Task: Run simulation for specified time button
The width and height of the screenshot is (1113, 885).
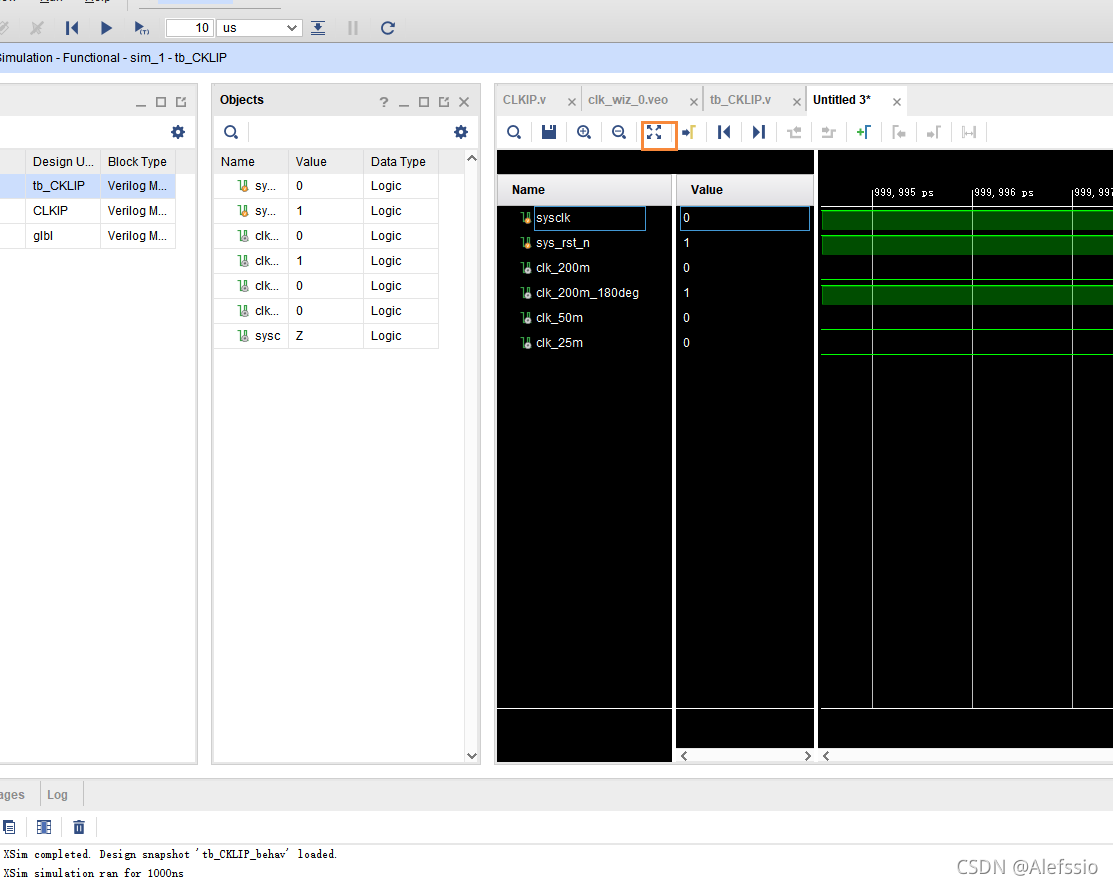Action: (x=141, y=28)
